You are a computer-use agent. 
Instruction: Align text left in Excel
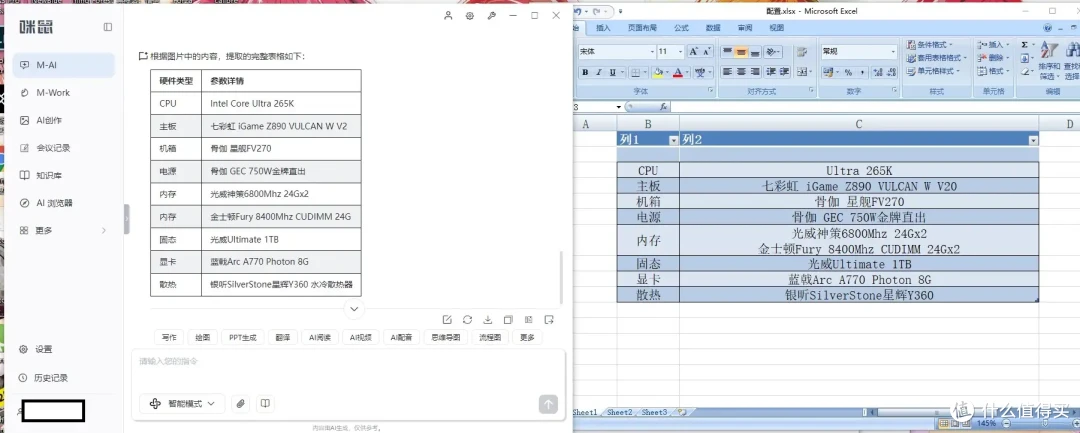pyautogui.click(x=727, y=72)
